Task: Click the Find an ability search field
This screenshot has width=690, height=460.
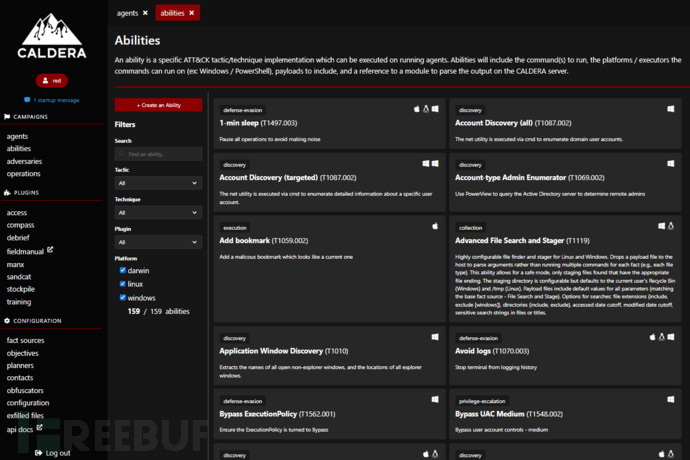Action: 160,154
